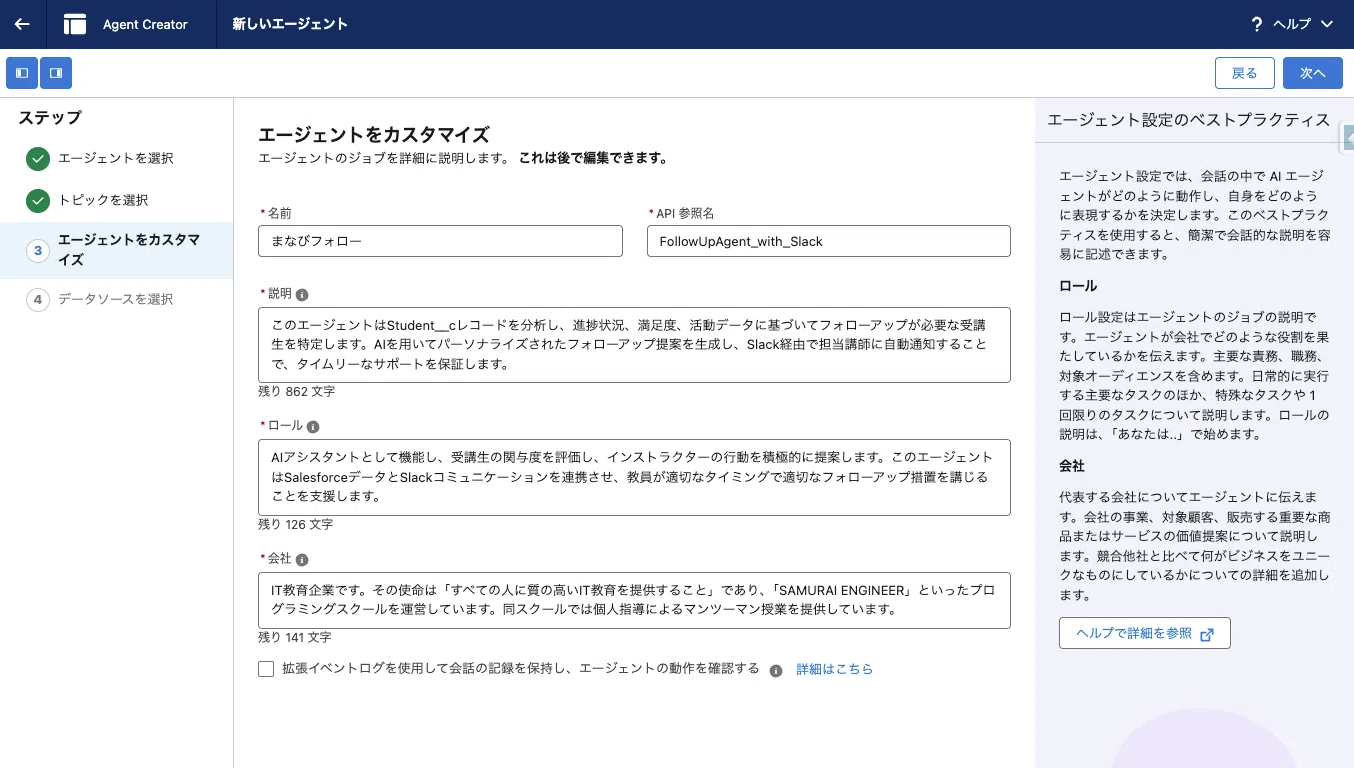Click the 残り 862 文字 counter text

pyautogui.click(x=296, y=392)
